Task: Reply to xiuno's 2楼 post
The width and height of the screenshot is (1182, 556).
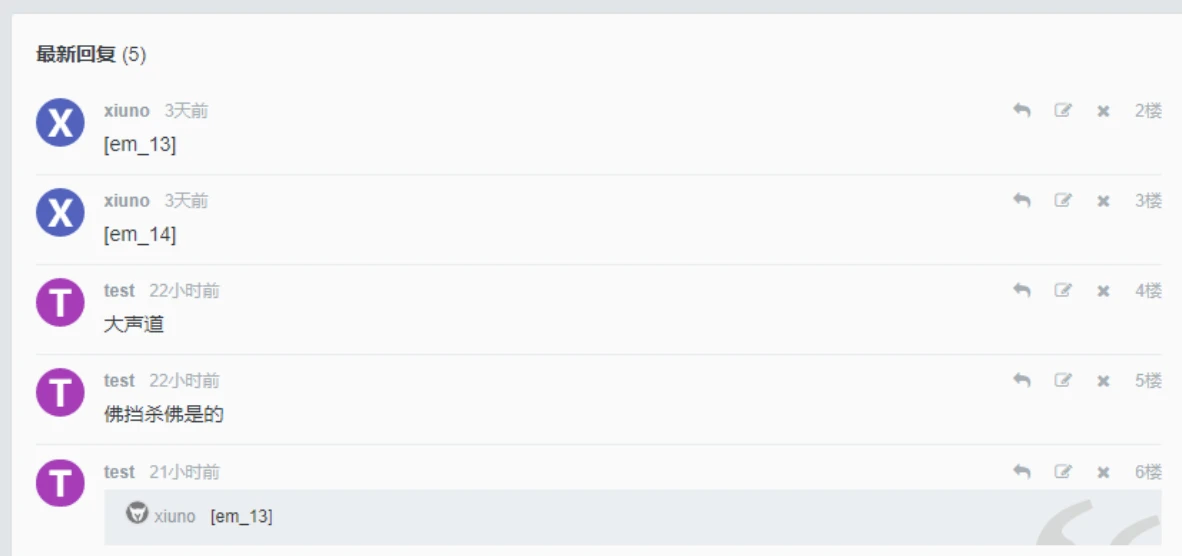Action: 1021,111
